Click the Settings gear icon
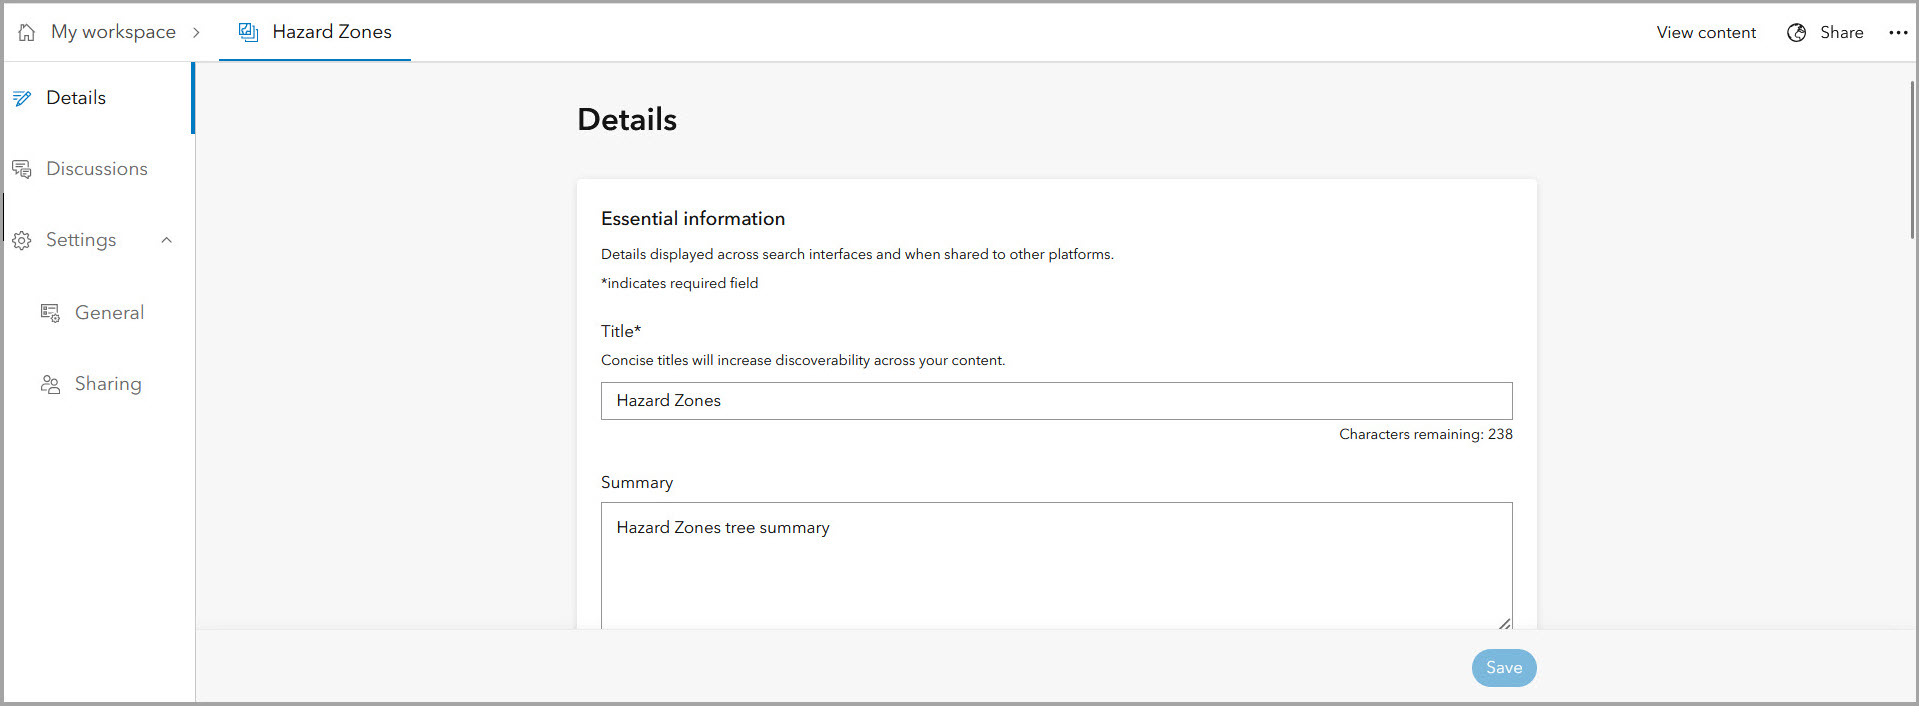Image resolution: width=1919 pixels, height=706 pixels. [x=22, y=240]
